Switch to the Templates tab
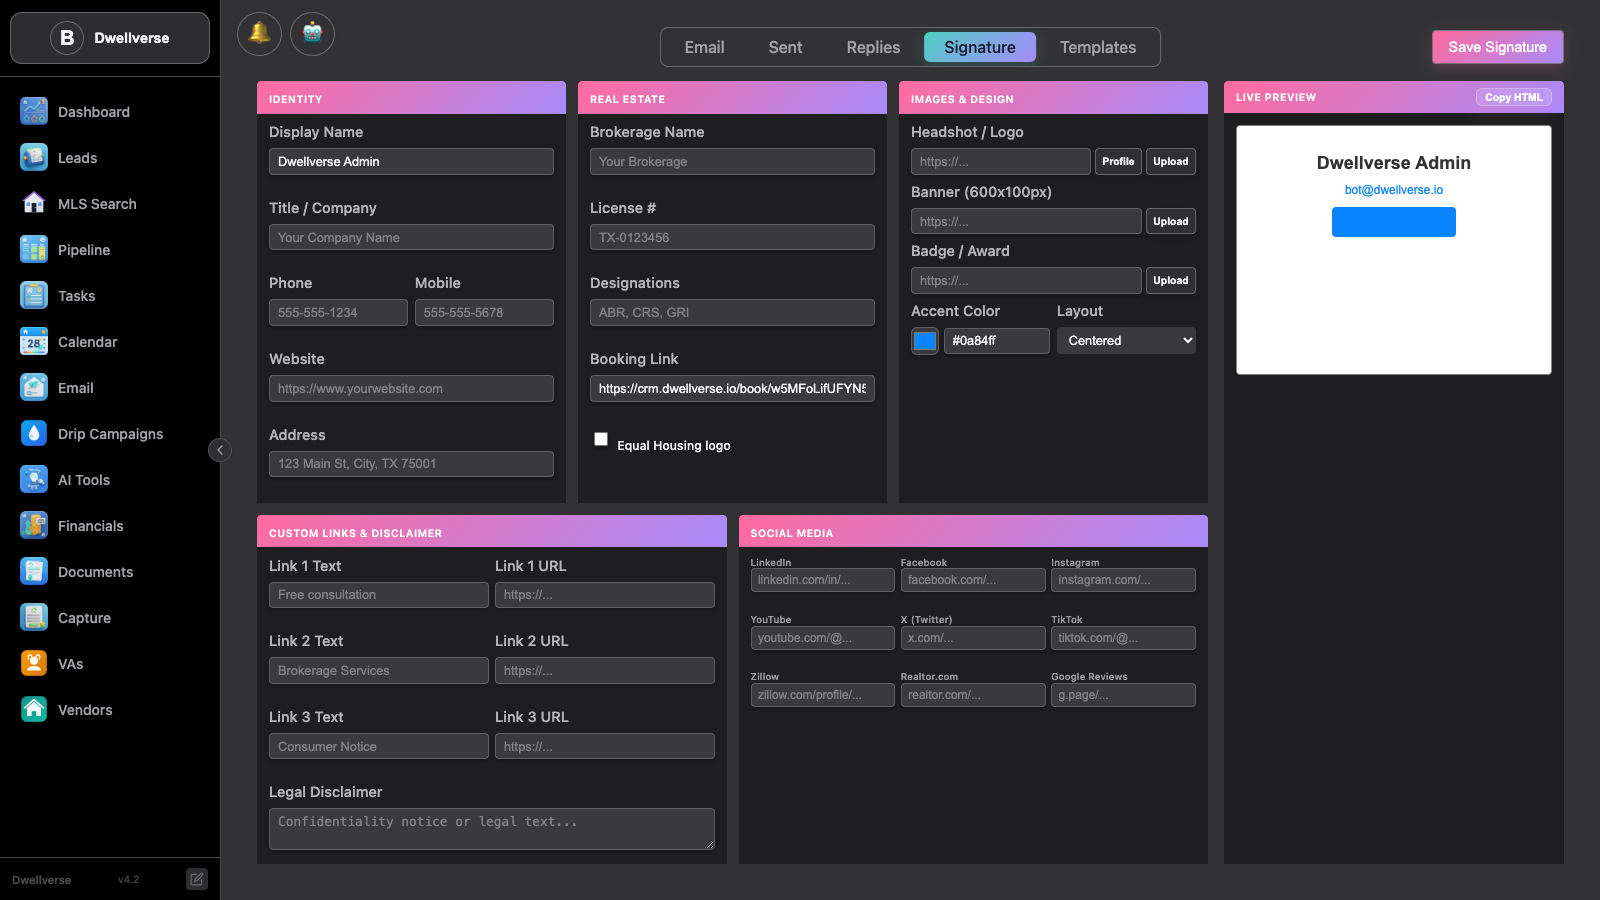This screenshot has width=1600, height=900. 1097,47
